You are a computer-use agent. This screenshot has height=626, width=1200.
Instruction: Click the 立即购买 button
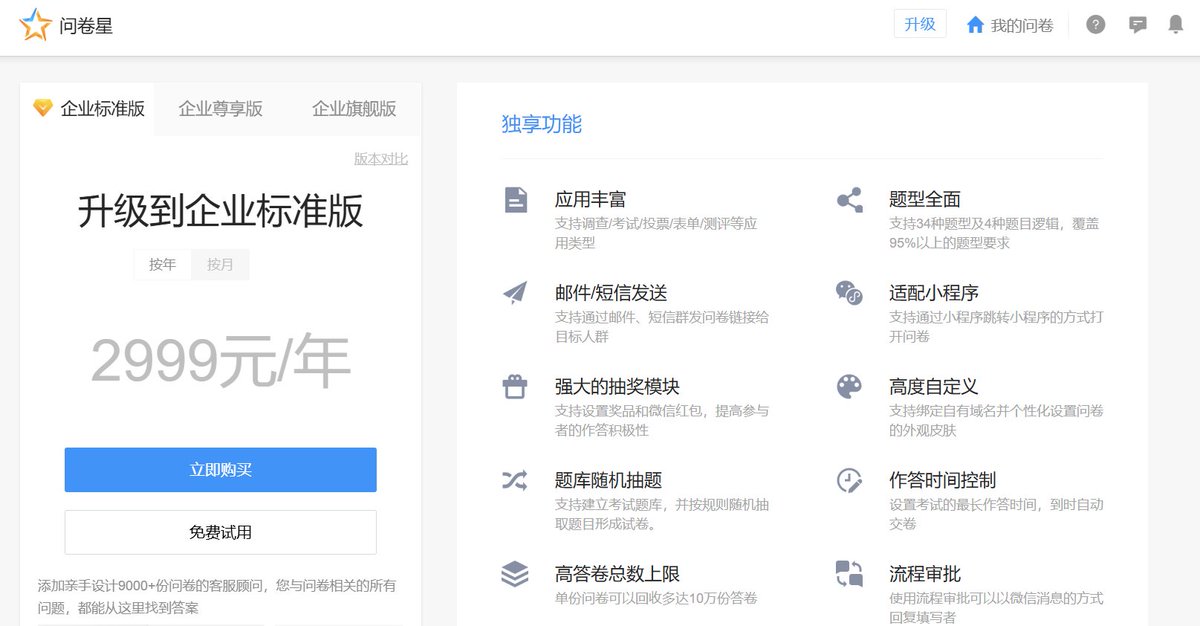221,470
